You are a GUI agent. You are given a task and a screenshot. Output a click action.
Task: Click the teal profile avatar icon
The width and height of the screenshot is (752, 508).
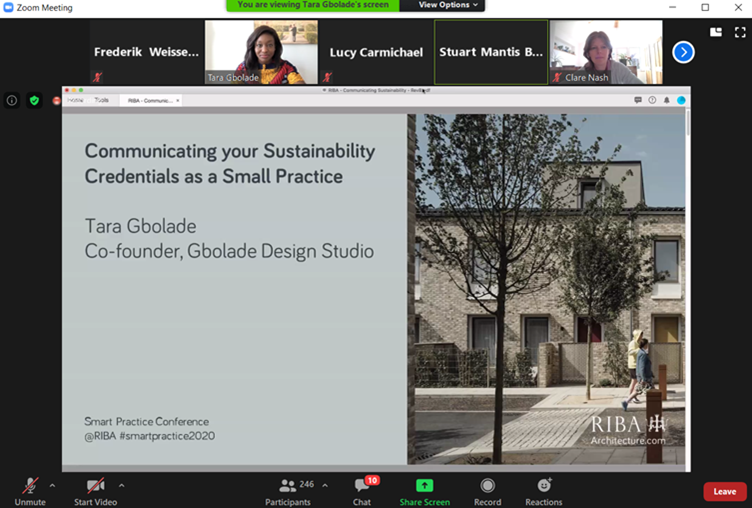click(681, 100)
